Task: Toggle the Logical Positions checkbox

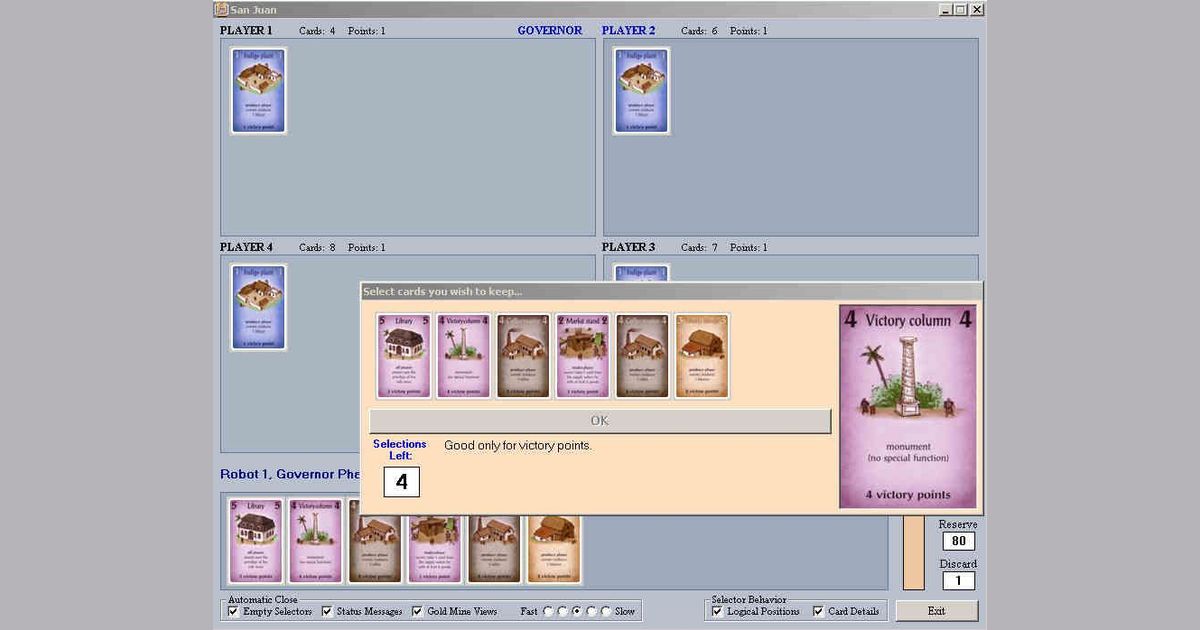Action: (717, 611)
